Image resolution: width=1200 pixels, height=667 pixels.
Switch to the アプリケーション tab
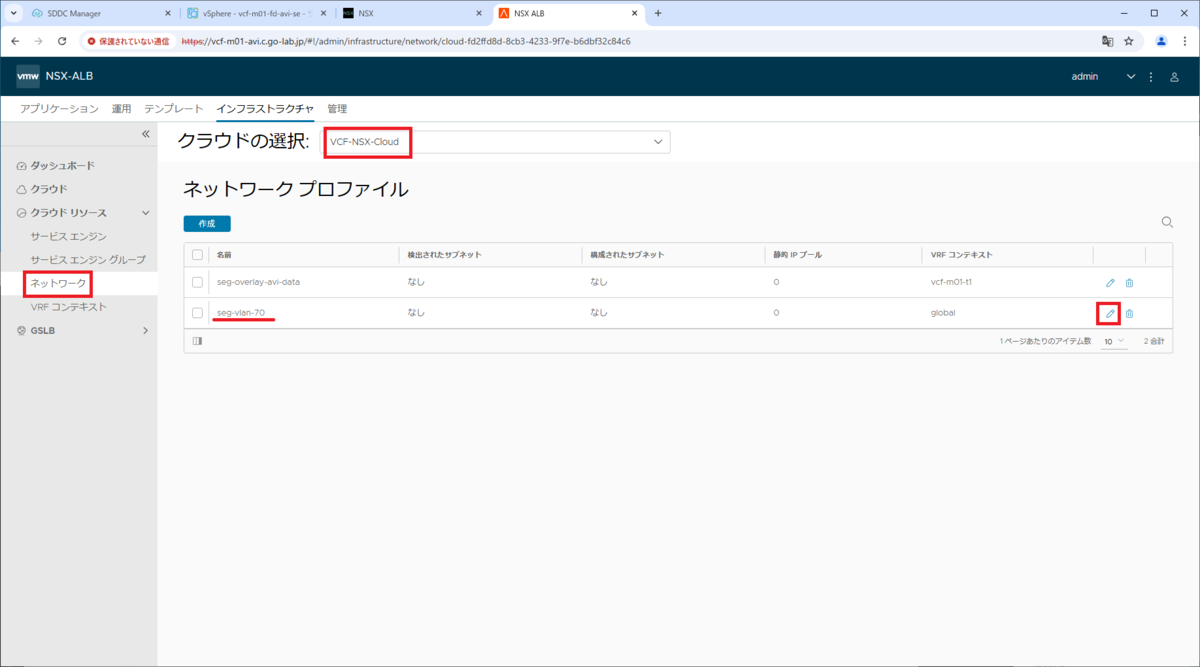59,108
